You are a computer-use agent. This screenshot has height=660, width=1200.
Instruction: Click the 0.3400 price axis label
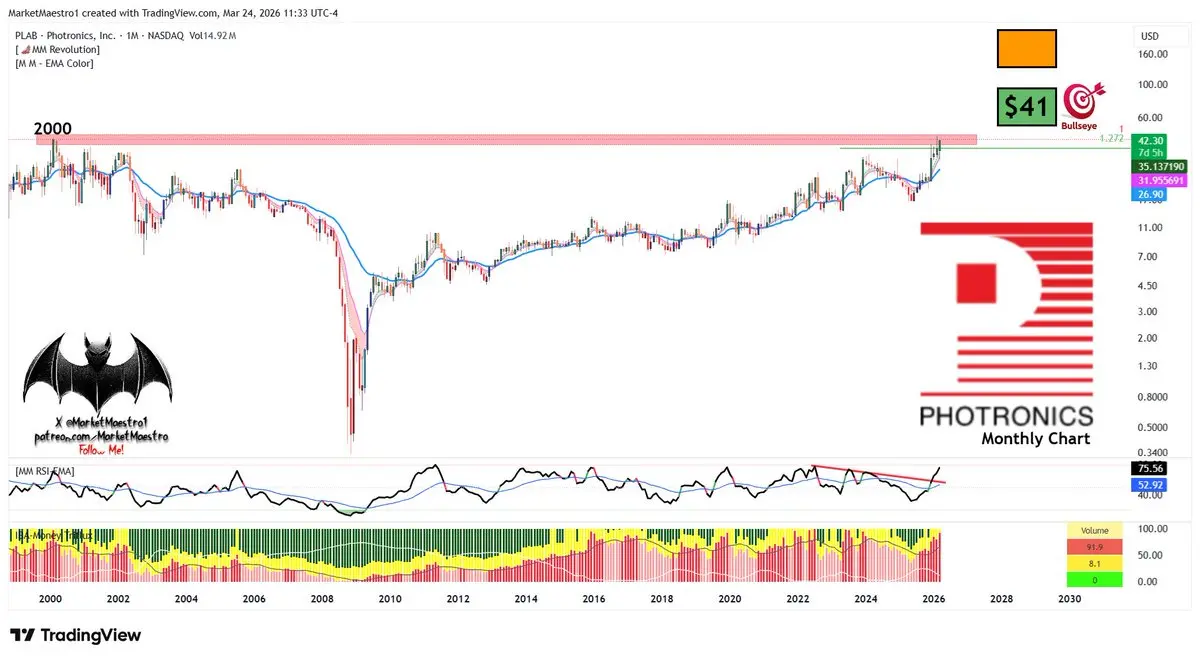[x=1154, y=453]
